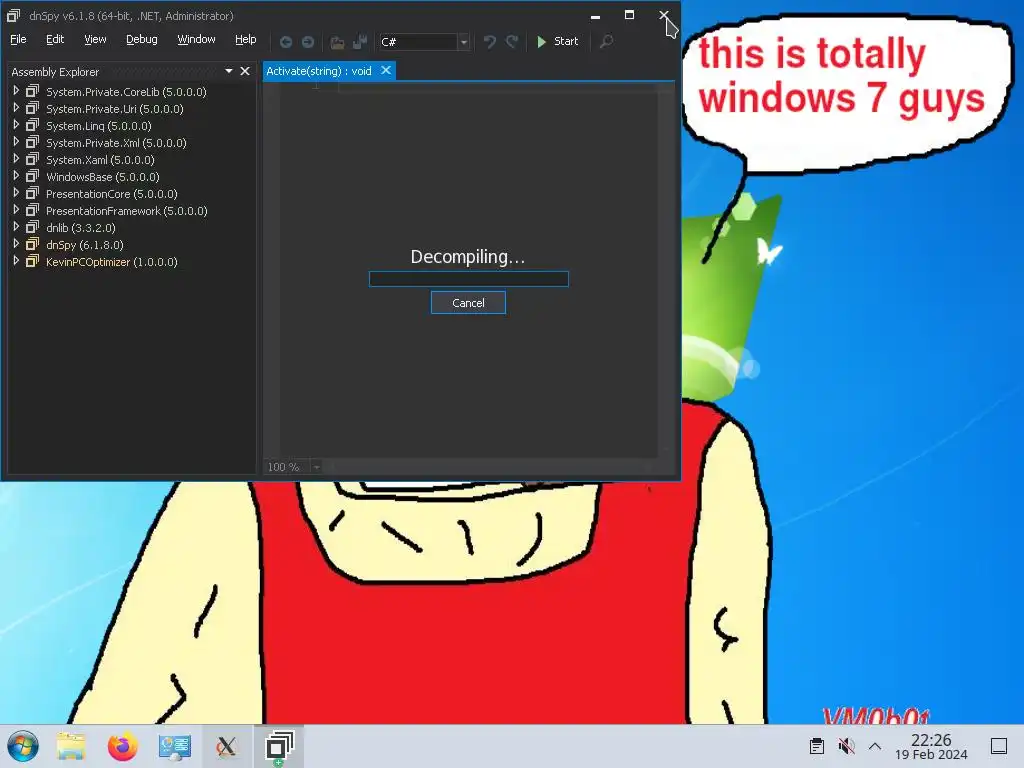Select System.Xaml (5.0.0.0) assembly
The width and height of the screenshot is (1024, 768).
100,160
